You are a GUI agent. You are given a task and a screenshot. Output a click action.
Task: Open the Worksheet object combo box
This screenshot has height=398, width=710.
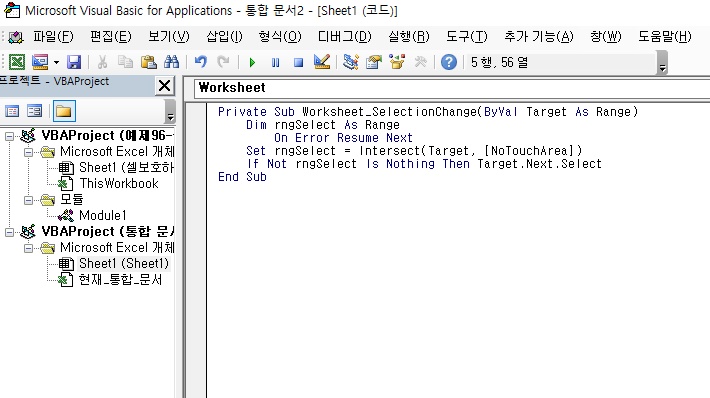coord(452,88)
